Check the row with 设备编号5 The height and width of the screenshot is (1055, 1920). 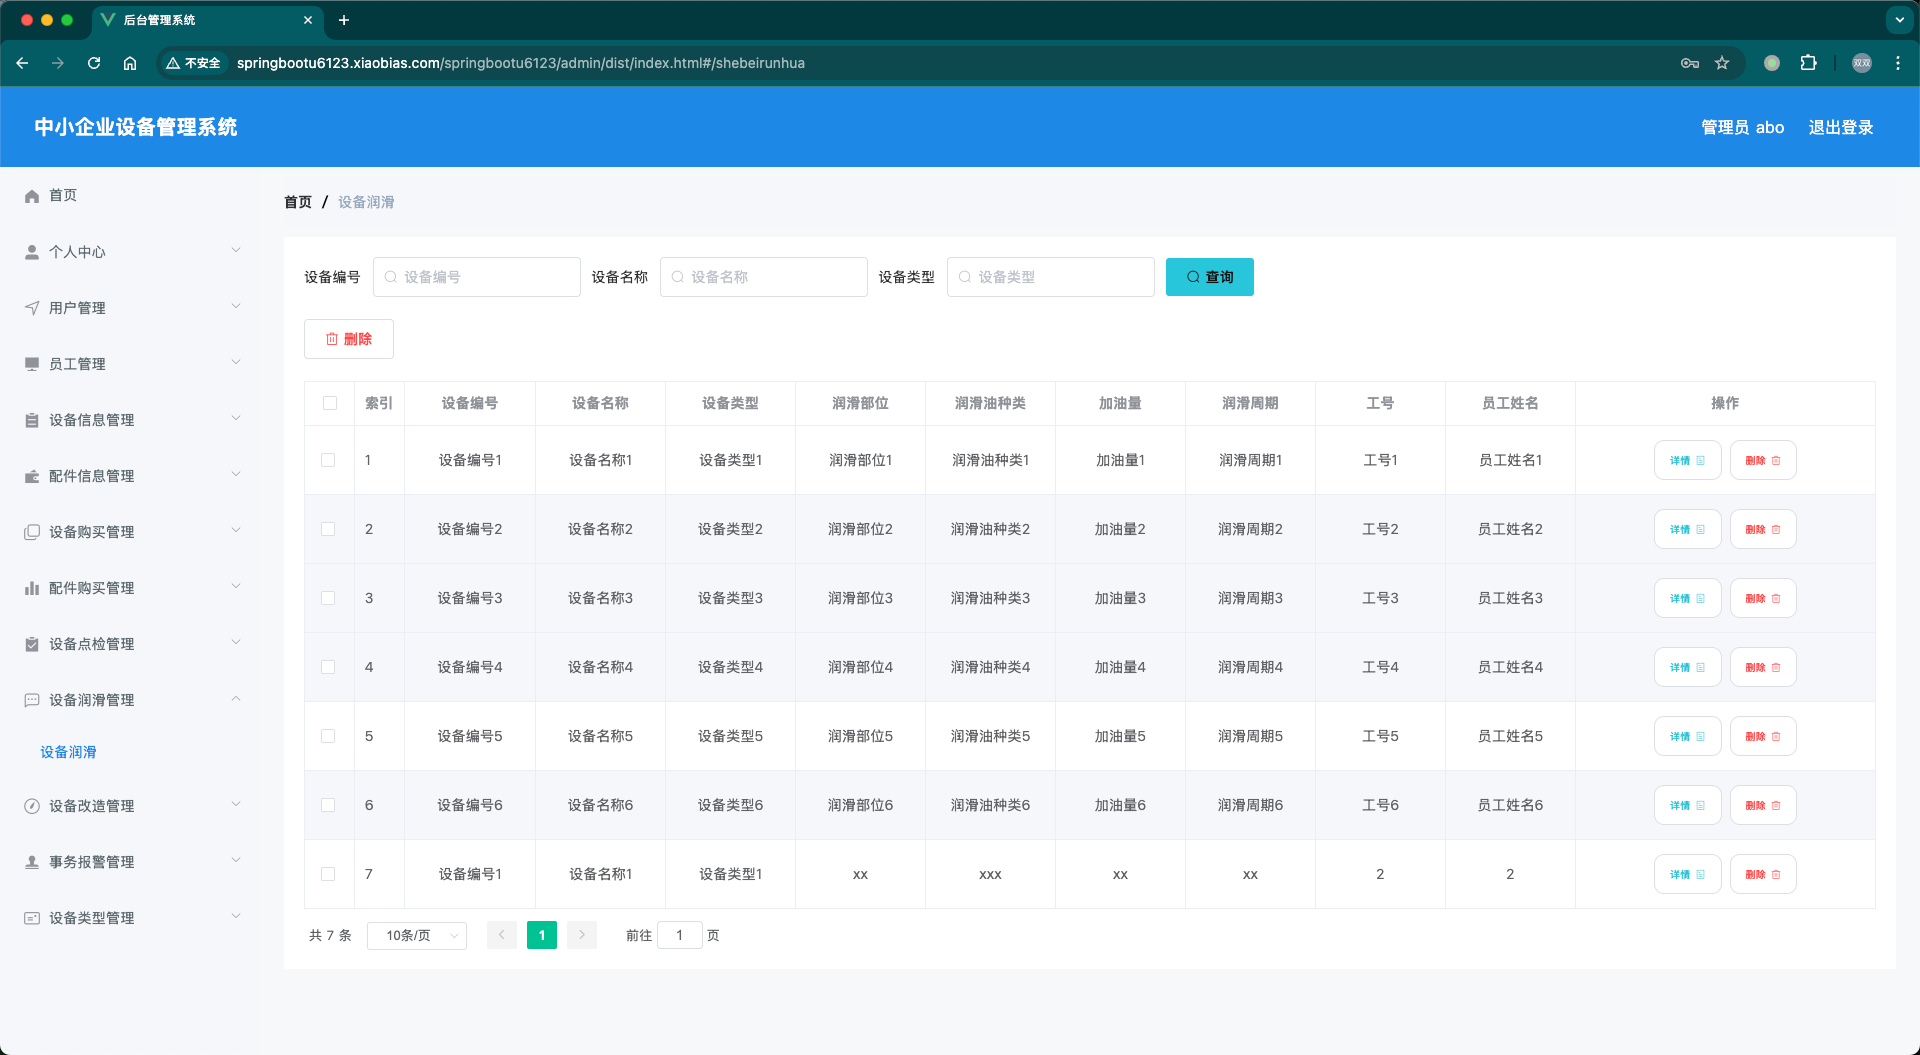click(x=328, y=736)
